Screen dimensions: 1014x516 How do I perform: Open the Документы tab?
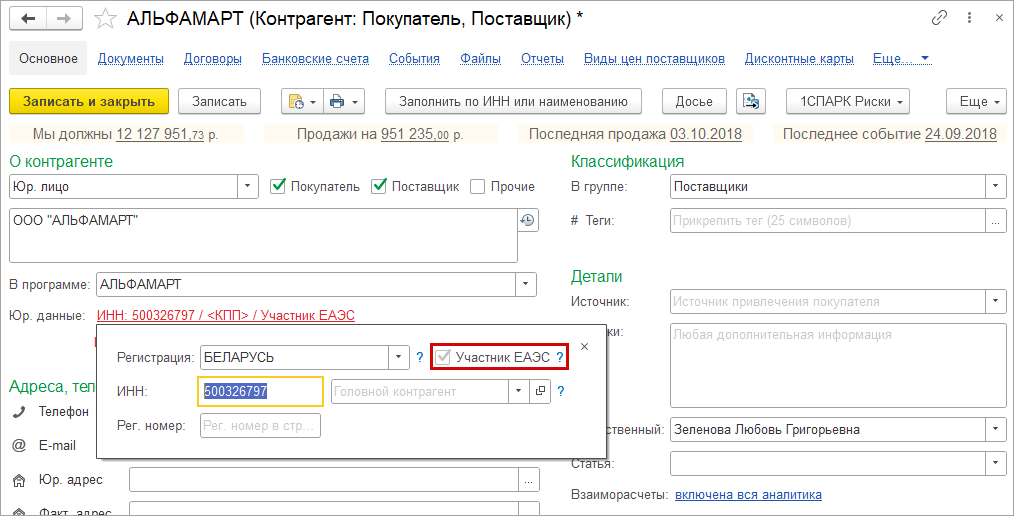pos(131,59)
